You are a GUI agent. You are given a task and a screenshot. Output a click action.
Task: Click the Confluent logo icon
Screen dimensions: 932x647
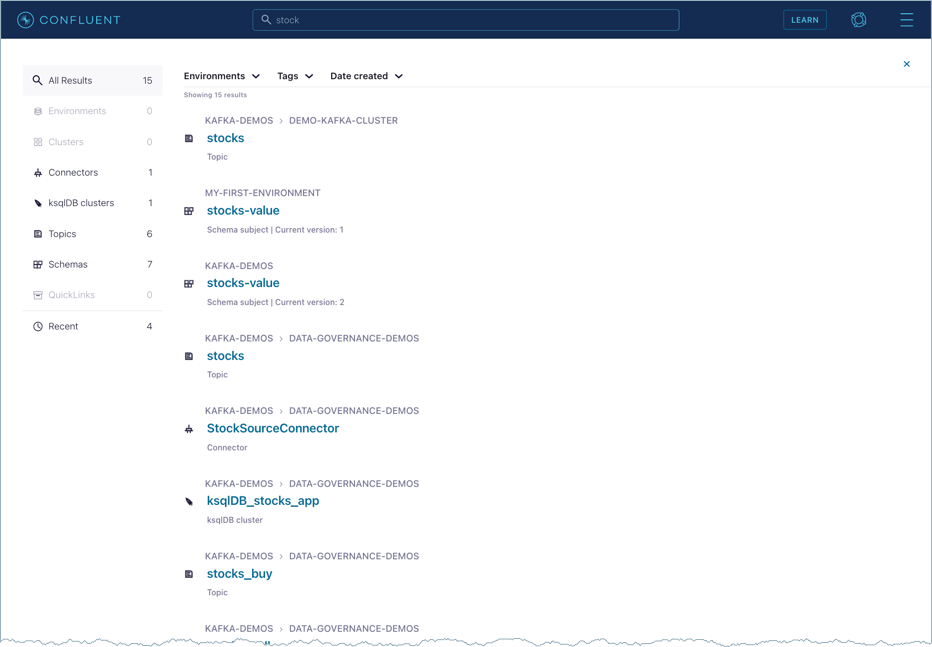click(x=26, y=20)
